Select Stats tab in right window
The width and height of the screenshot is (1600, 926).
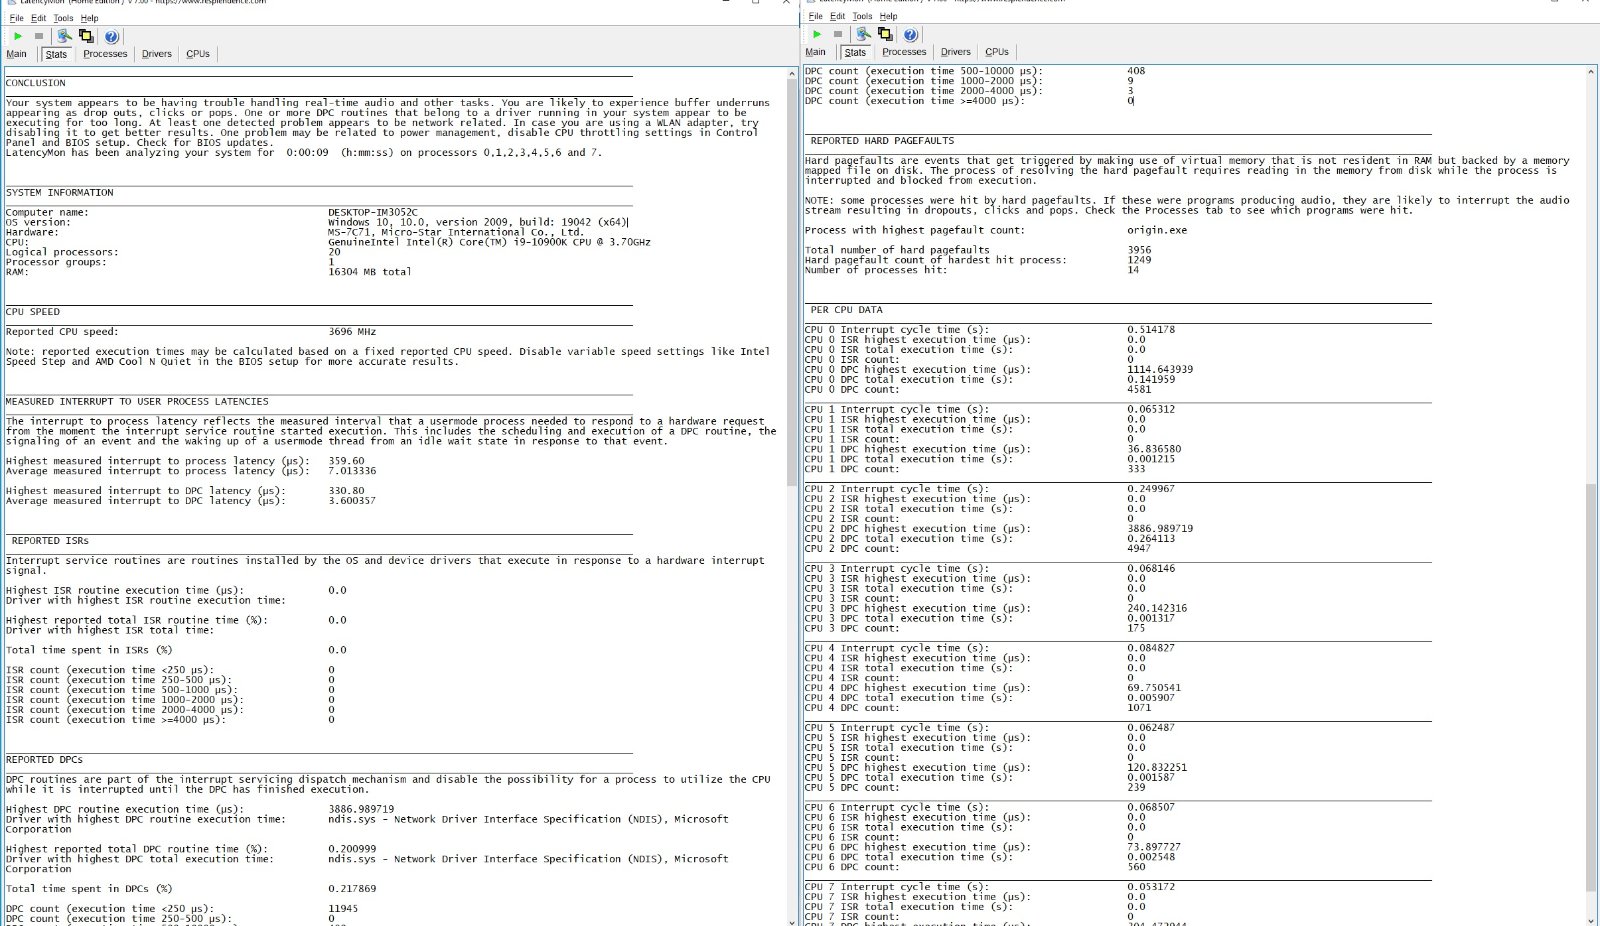[x=855, y=52]
